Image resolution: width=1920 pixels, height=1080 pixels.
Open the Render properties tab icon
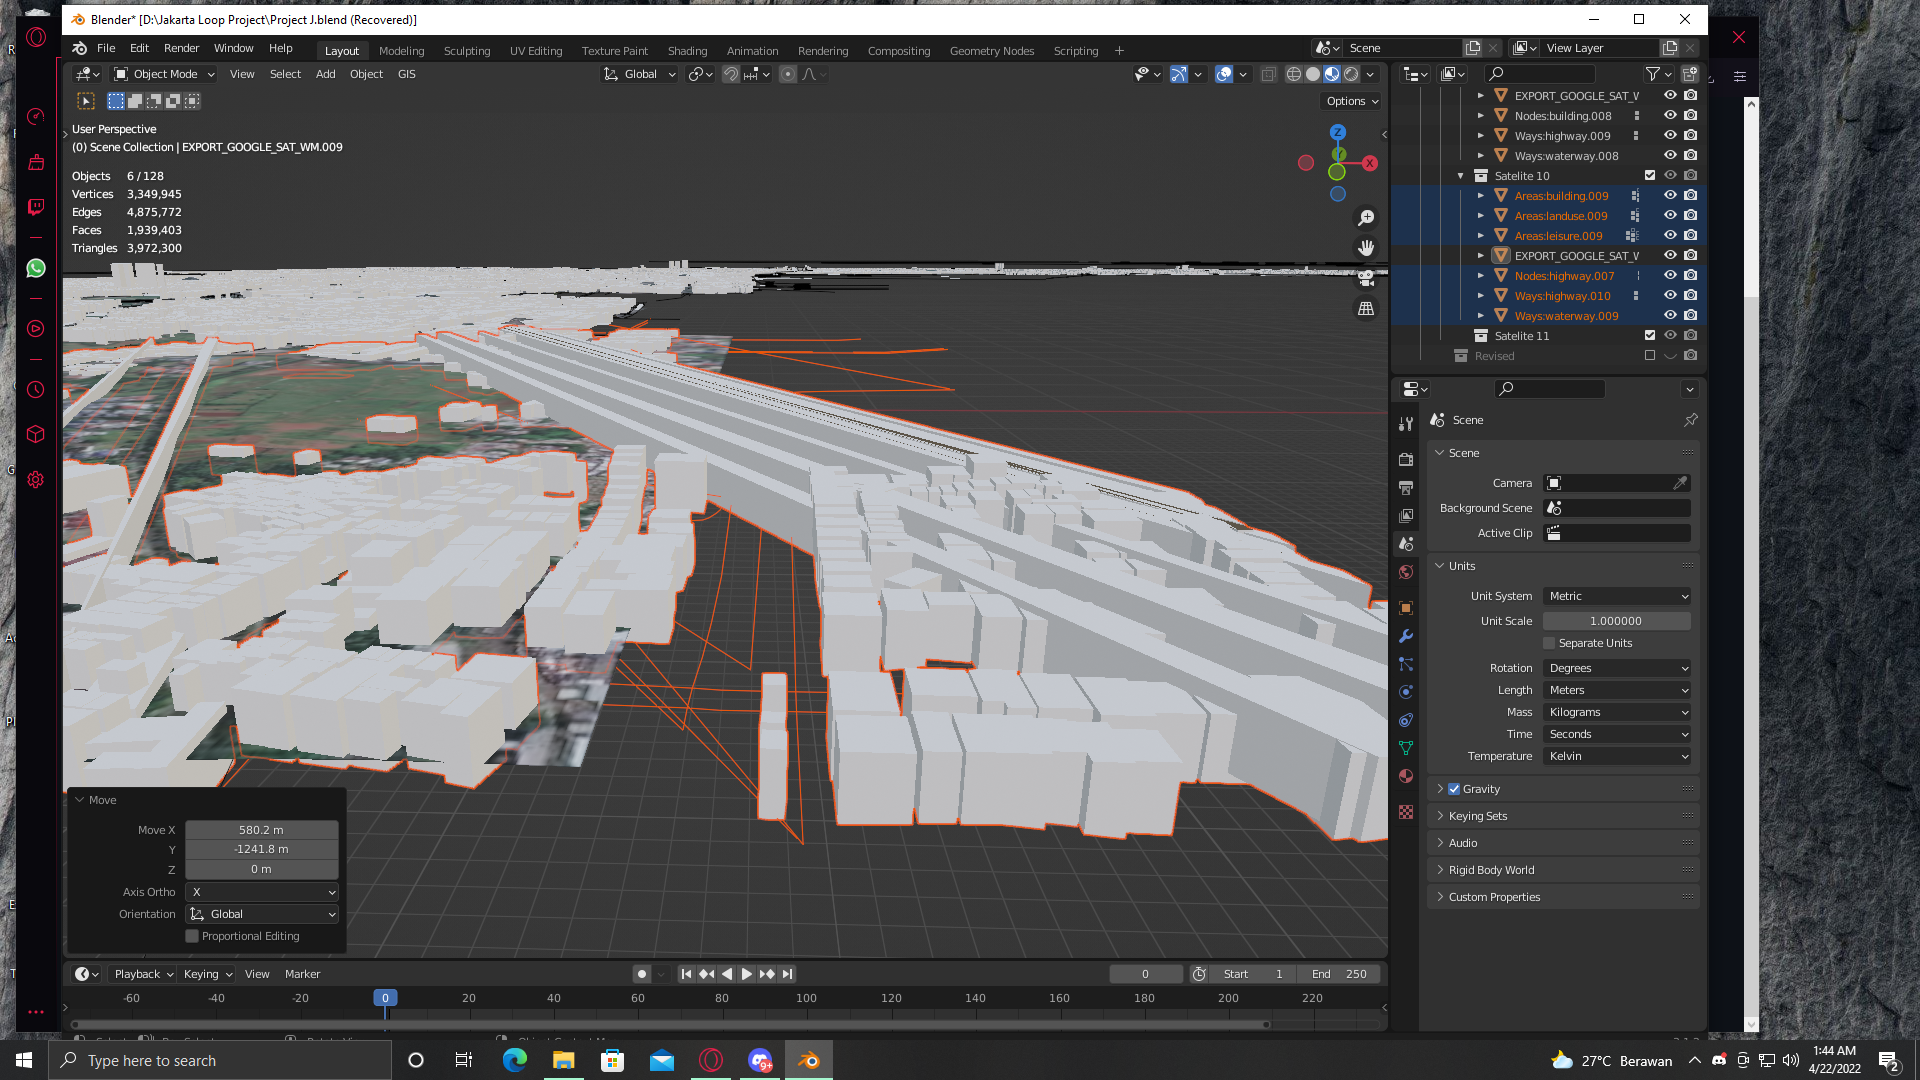1406,460
